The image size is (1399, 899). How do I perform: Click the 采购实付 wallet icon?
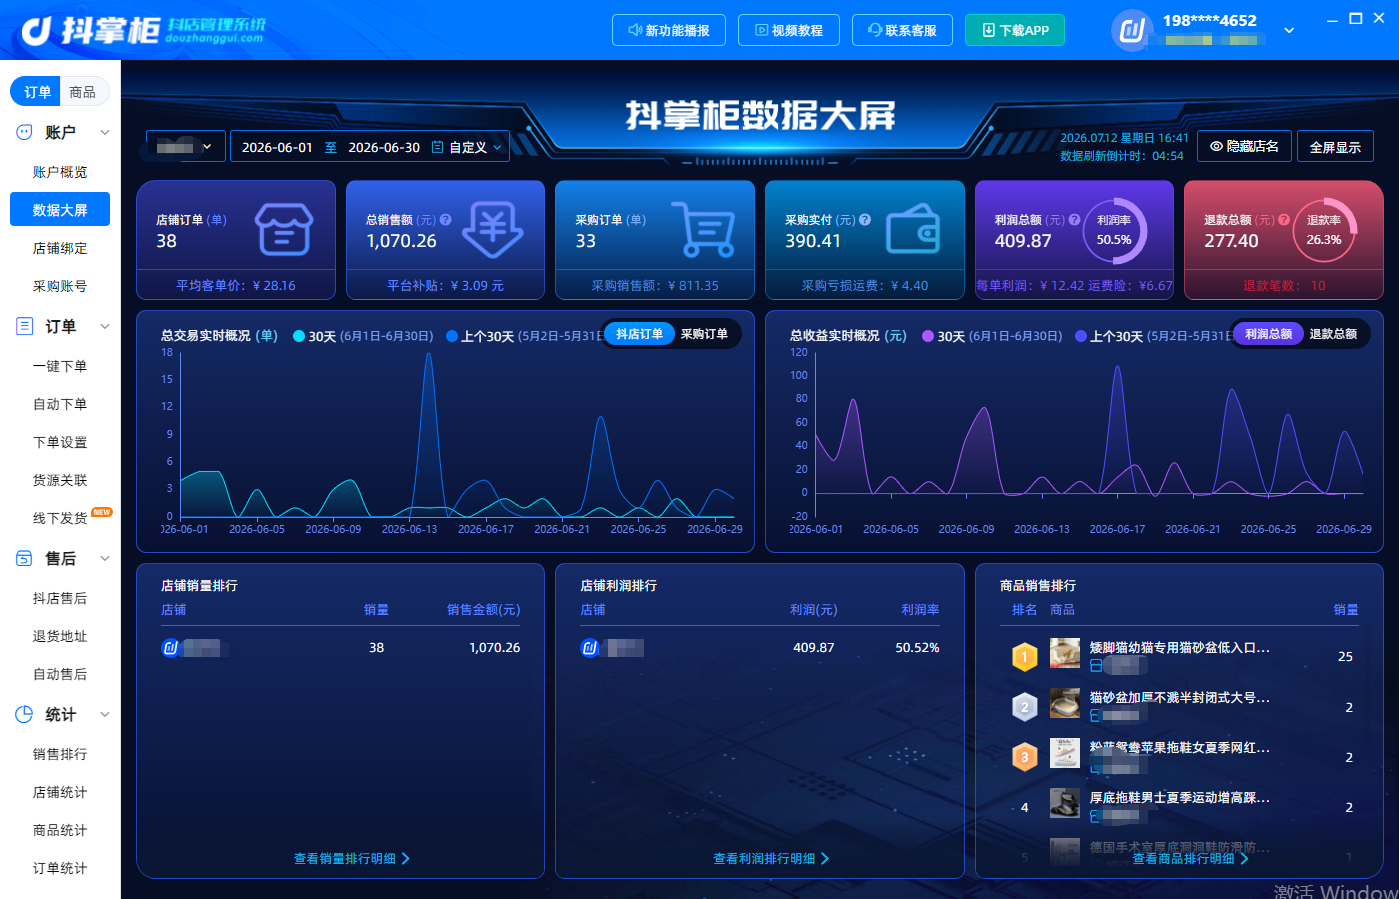tap(913, 229)
